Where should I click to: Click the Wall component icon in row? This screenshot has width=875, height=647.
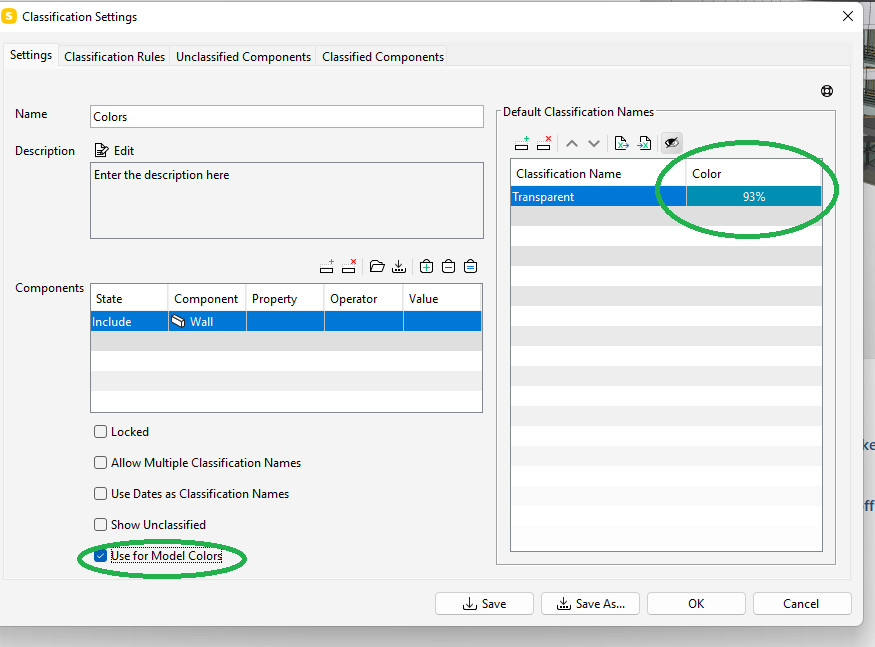coord(178,322)
